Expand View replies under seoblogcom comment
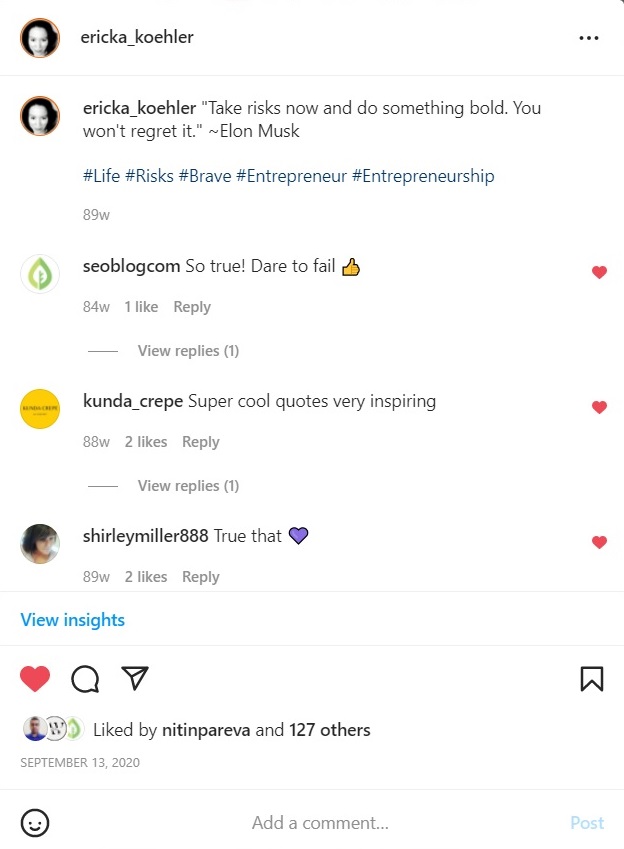This screenshot has height=849, width=624. point(188,351)
